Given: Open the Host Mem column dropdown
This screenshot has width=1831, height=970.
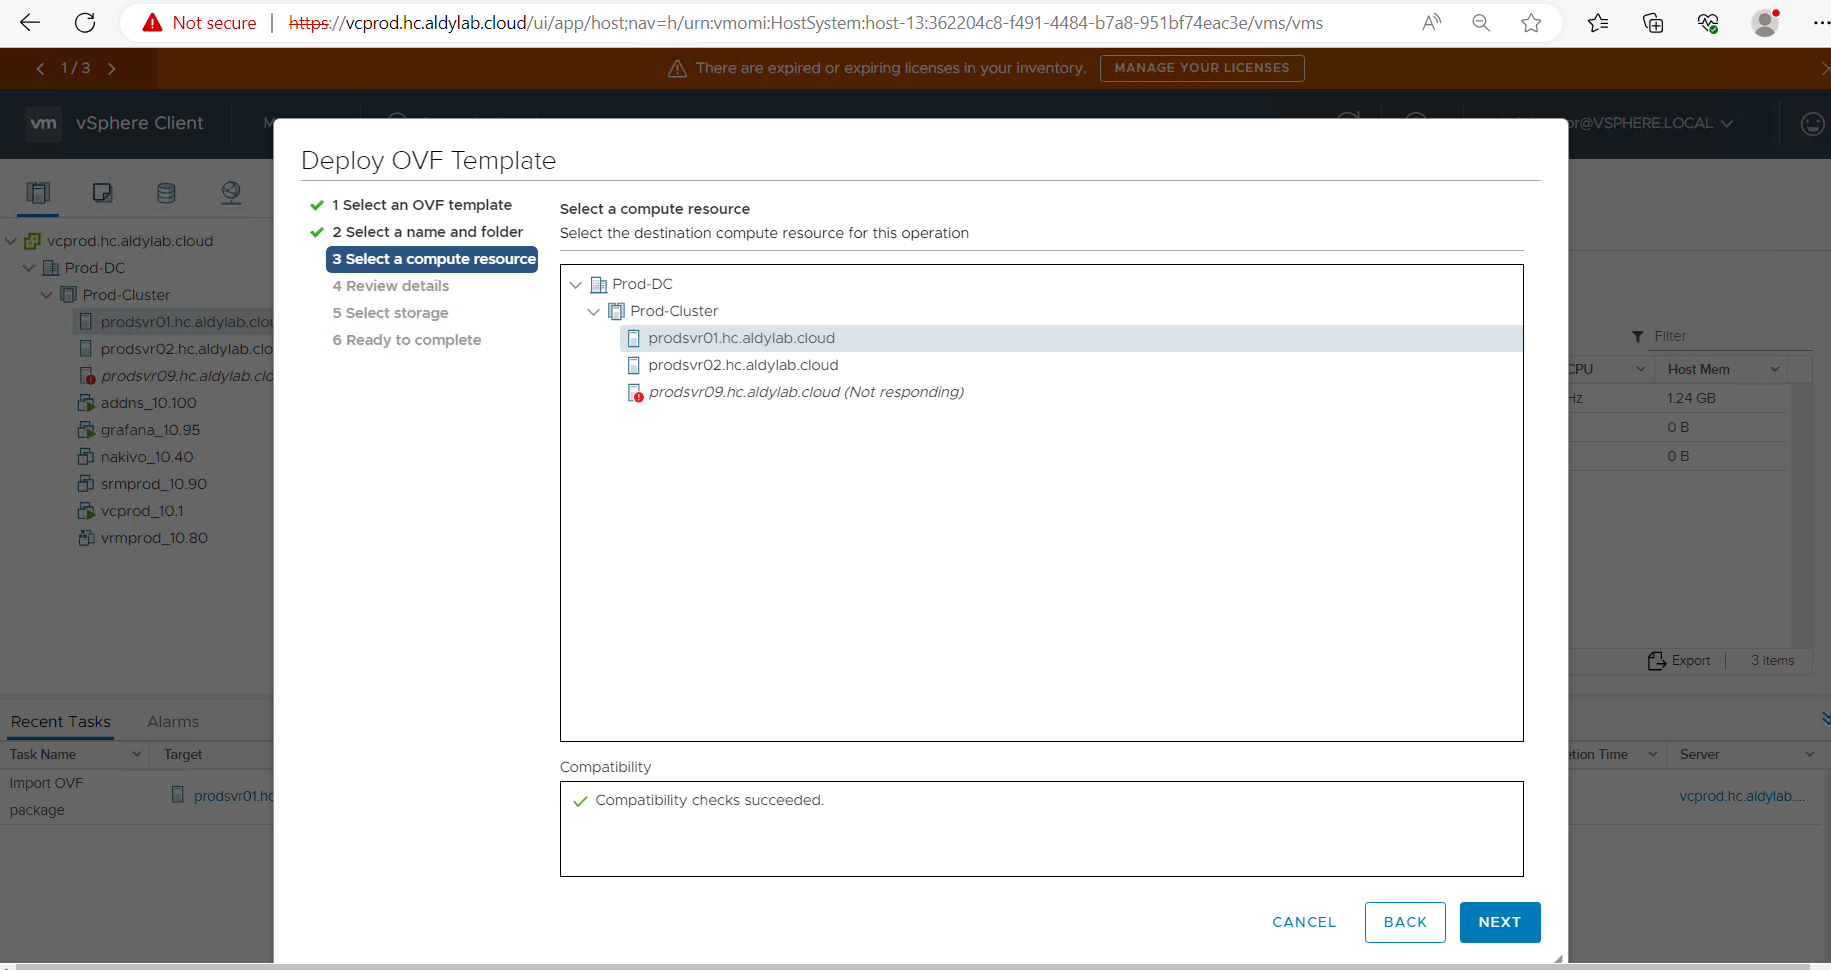Looking at the screenshot, I should click(x=1775, y=369).
